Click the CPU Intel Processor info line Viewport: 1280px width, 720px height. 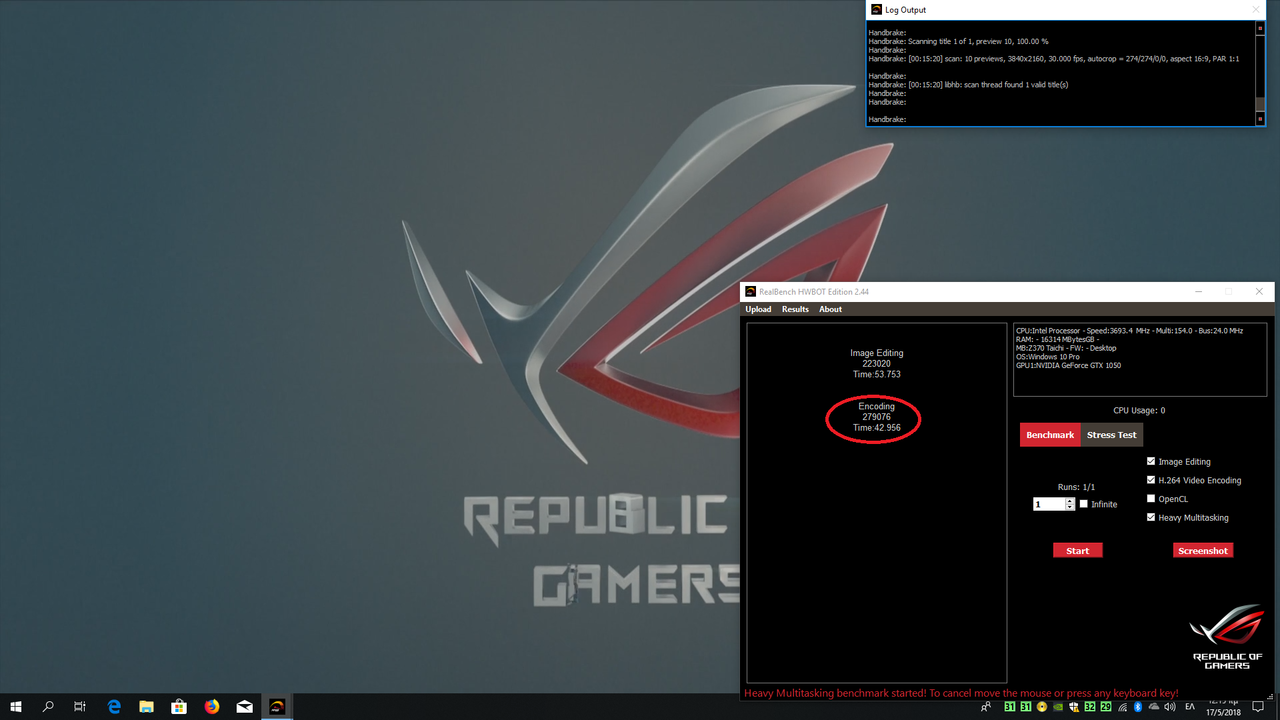tap(1129, 330)
